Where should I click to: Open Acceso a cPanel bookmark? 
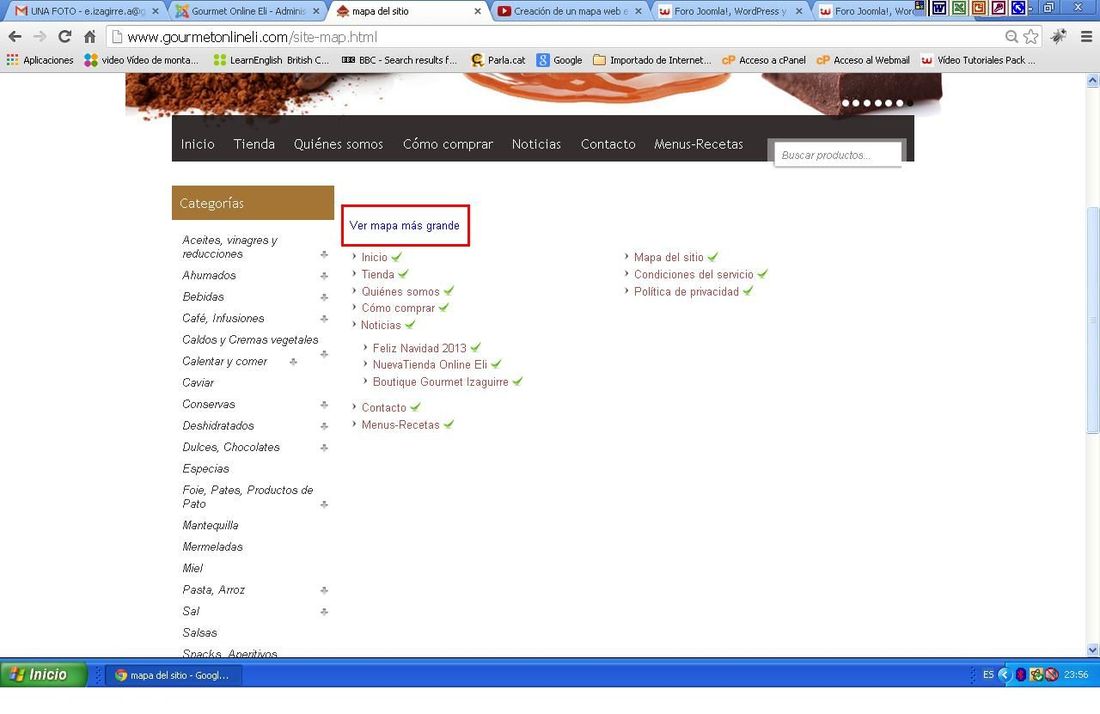click(763, 60)
